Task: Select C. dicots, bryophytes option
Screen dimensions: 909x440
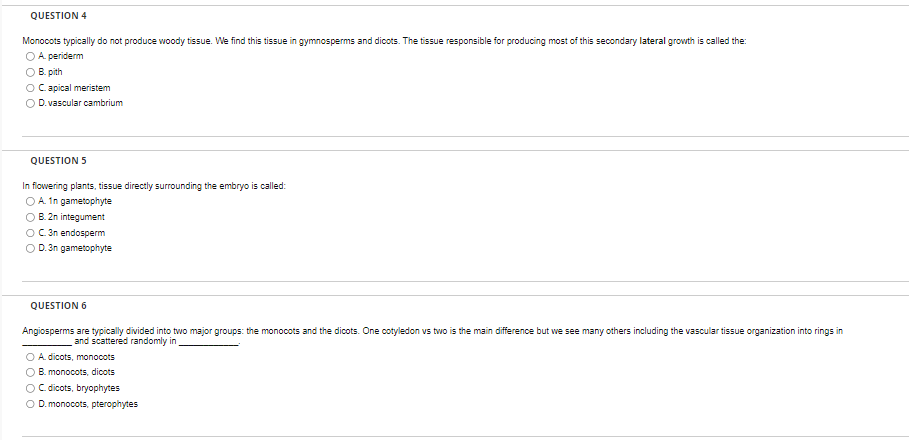Action: pos(30,388)
